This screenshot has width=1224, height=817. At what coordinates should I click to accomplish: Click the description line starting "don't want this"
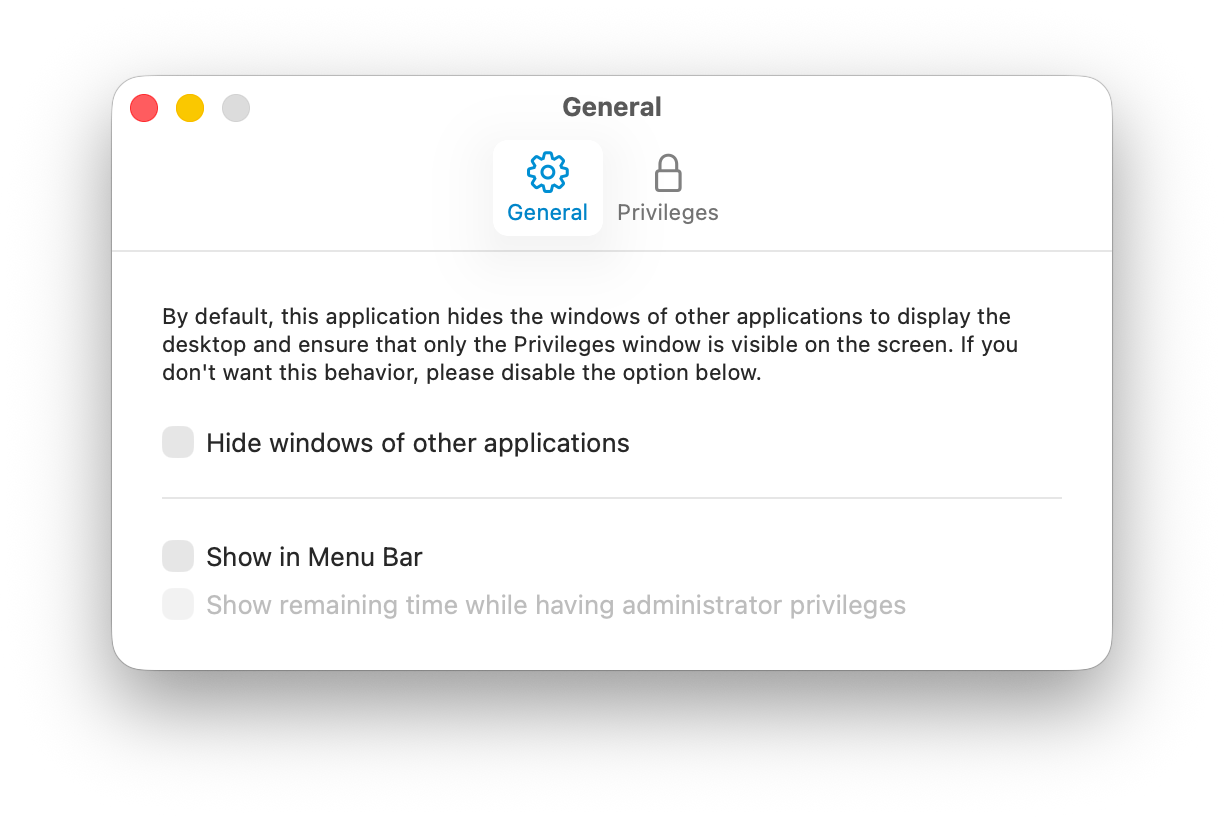tap(462, 374)
